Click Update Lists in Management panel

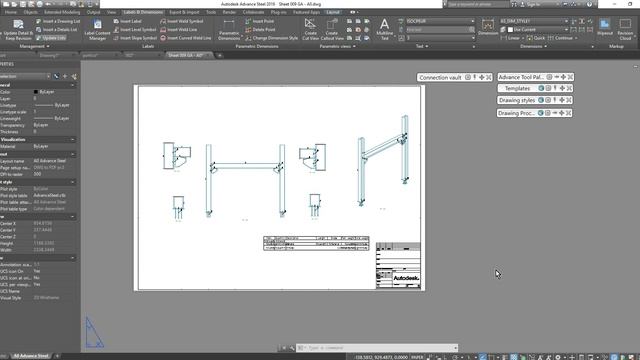pyautogui.click(x=51, y=38)
